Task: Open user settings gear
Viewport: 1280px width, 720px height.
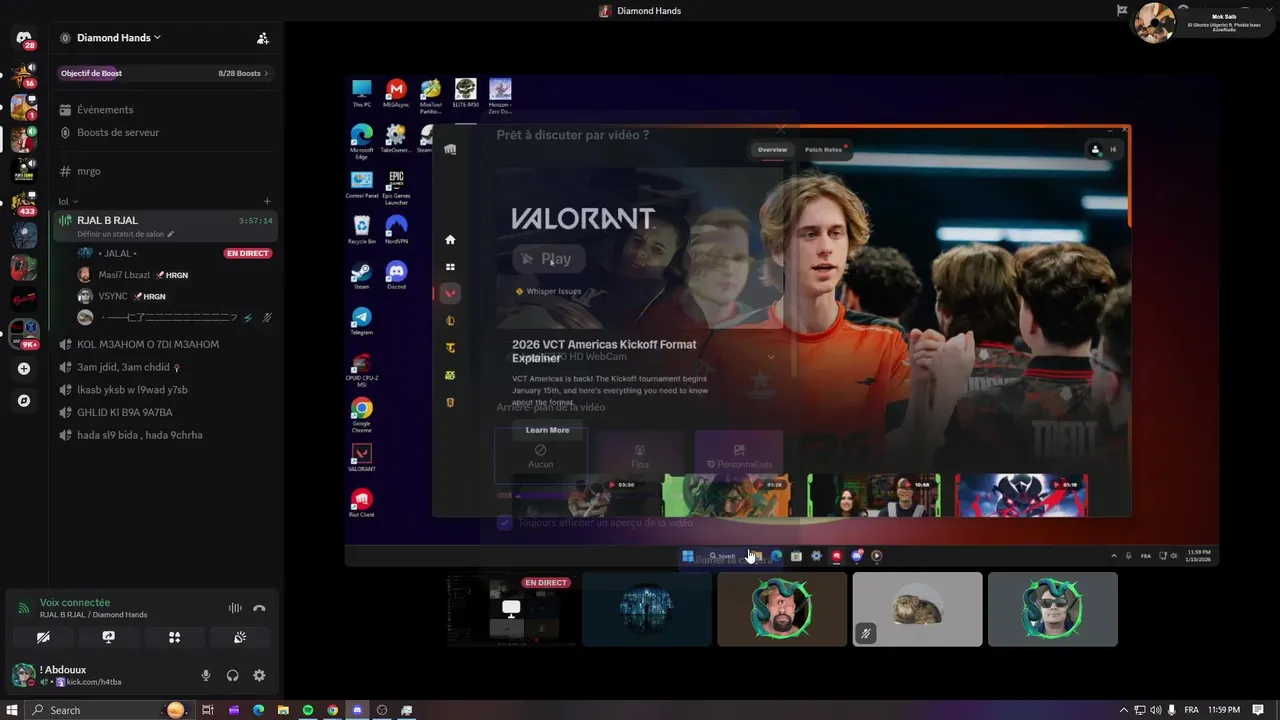Action: coord(259,676)
